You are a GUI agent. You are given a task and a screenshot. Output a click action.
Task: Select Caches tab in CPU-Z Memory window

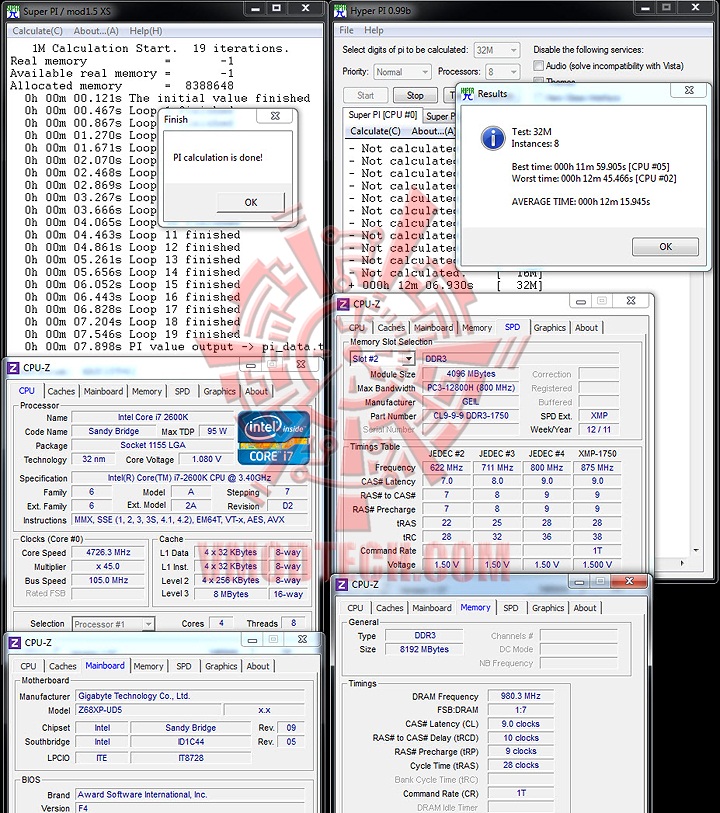click(x=389, y=608)
